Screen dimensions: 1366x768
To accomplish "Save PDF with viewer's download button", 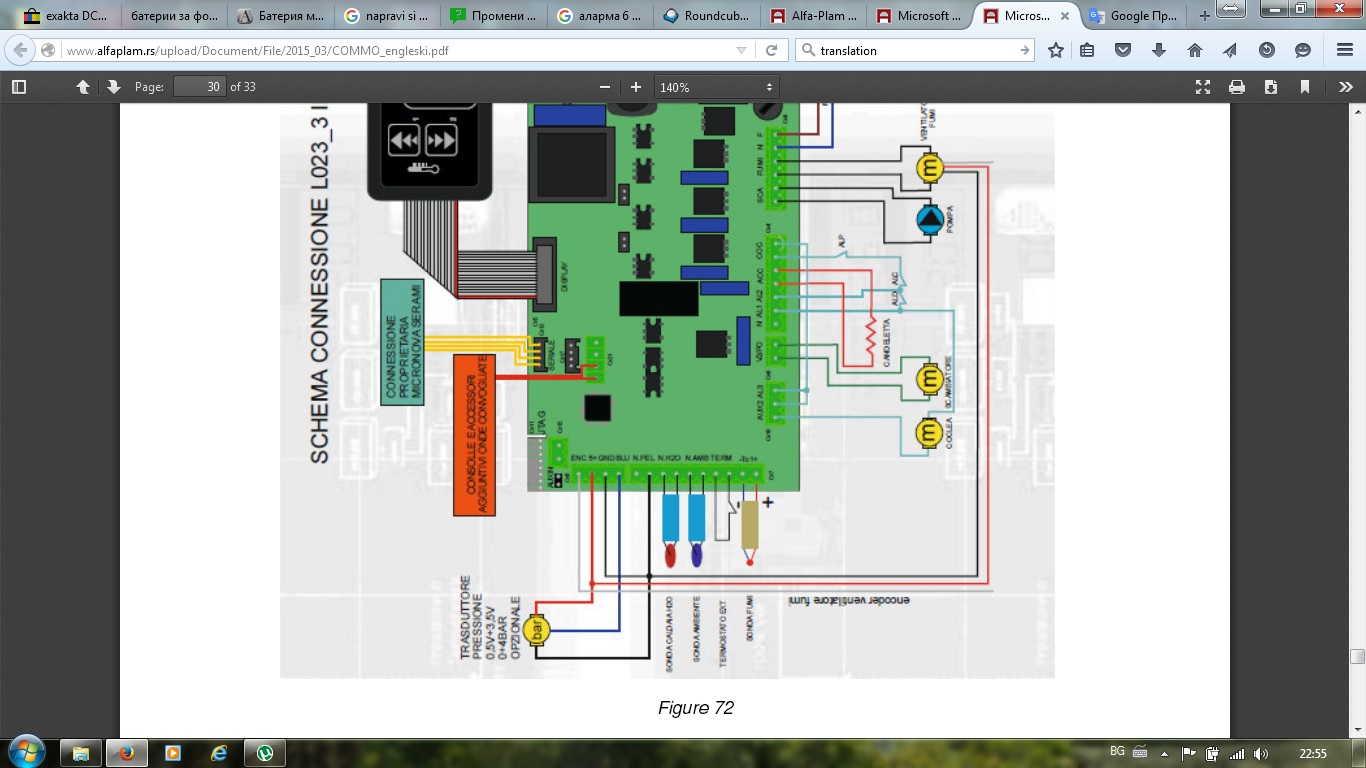I will (x=1271, y=87).
